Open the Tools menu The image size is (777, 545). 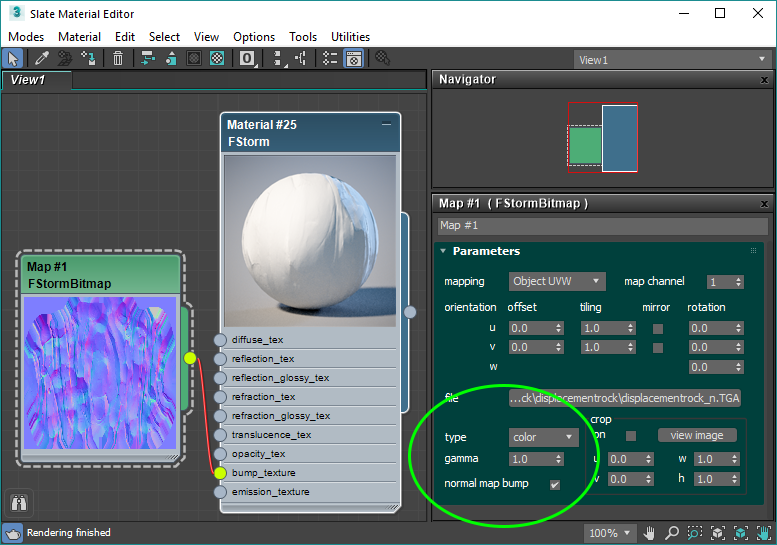coord(303,37)
